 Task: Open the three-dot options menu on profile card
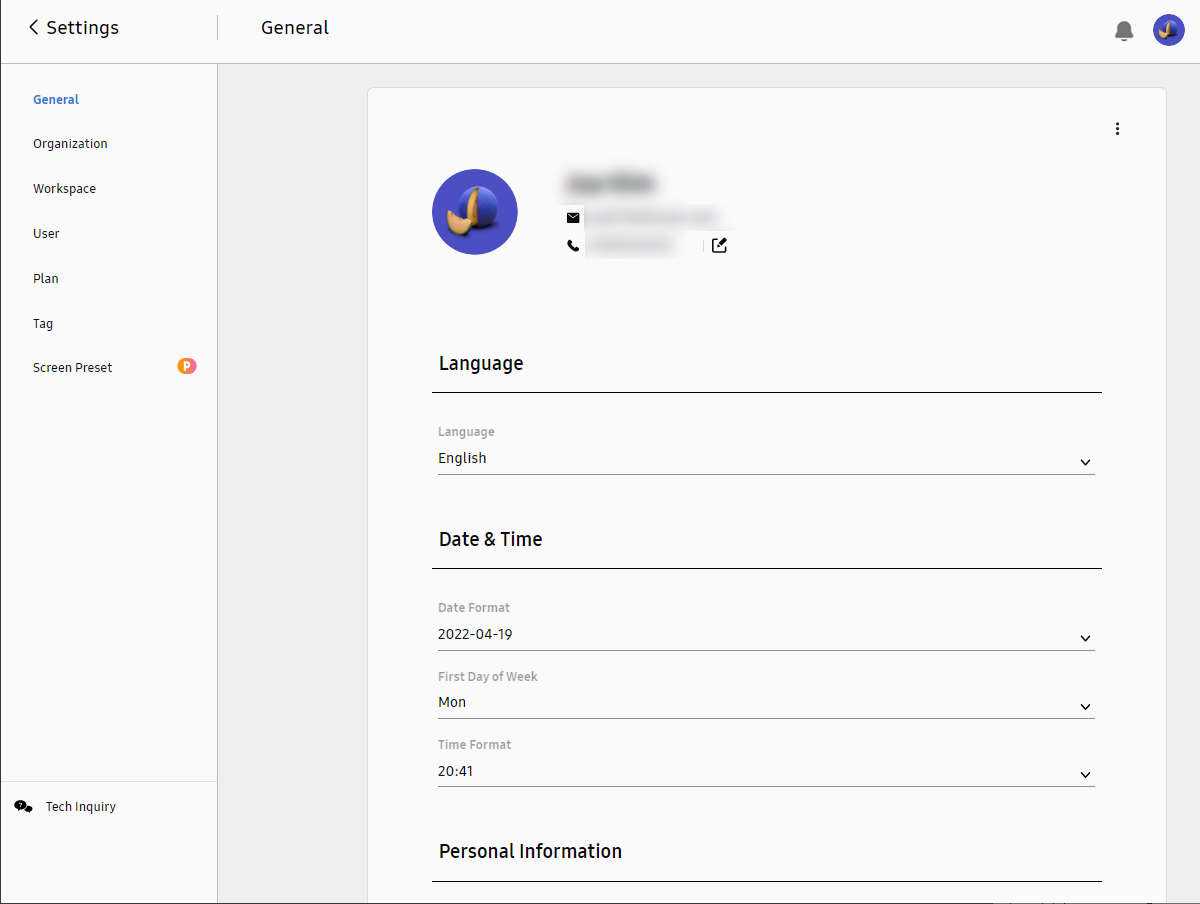coord(1117,128)
